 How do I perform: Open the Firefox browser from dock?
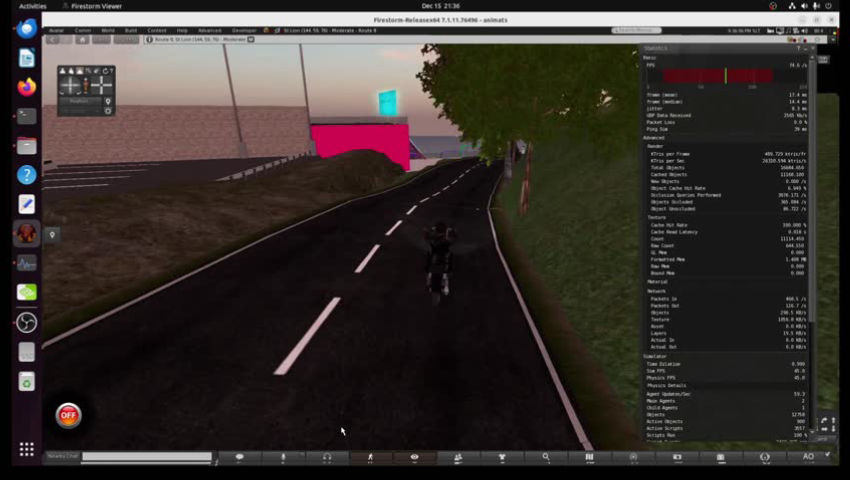tap(27, 87)
